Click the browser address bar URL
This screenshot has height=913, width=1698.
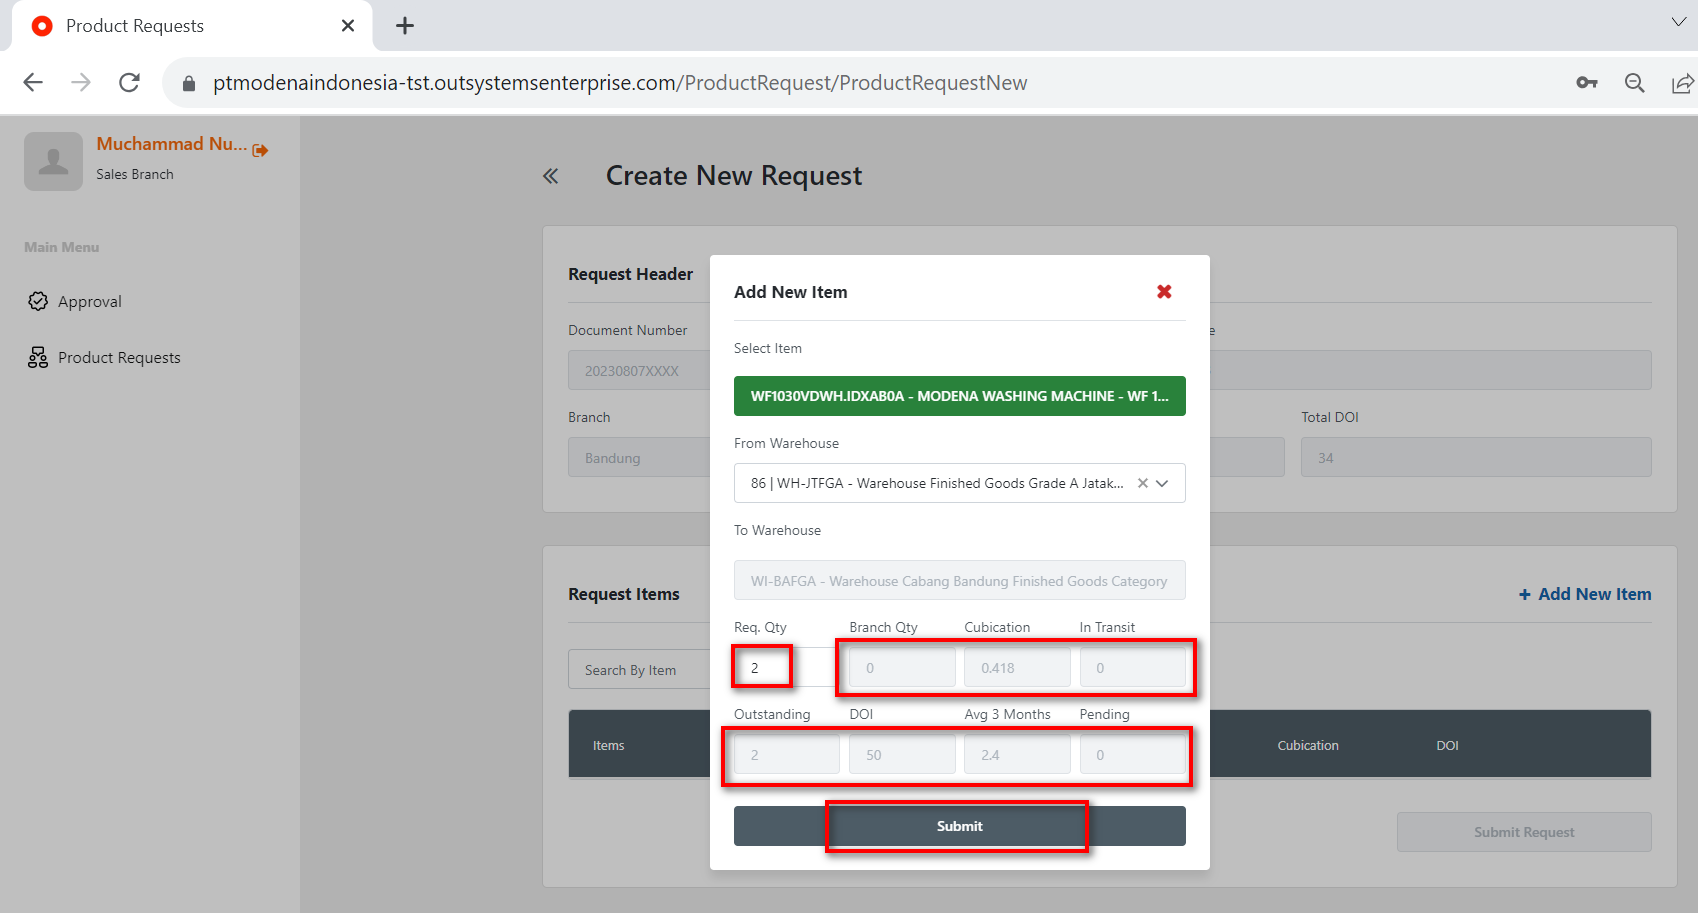click(x=620, y=83)
